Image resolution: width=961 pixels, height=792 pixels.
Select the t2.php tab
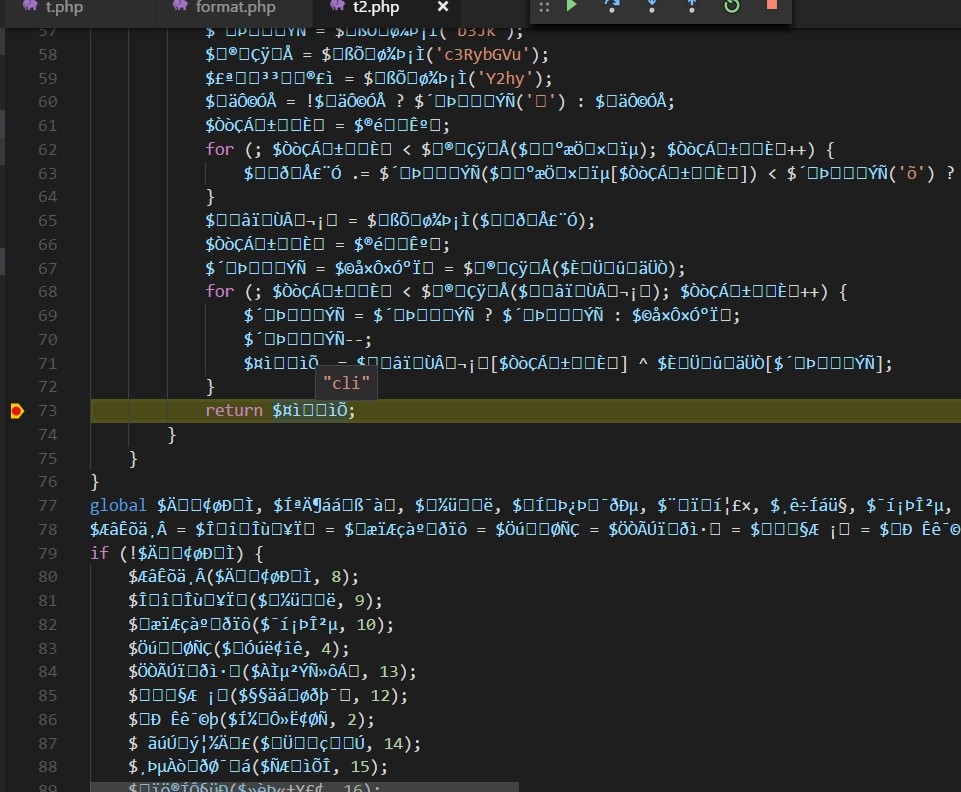[375, 7]
